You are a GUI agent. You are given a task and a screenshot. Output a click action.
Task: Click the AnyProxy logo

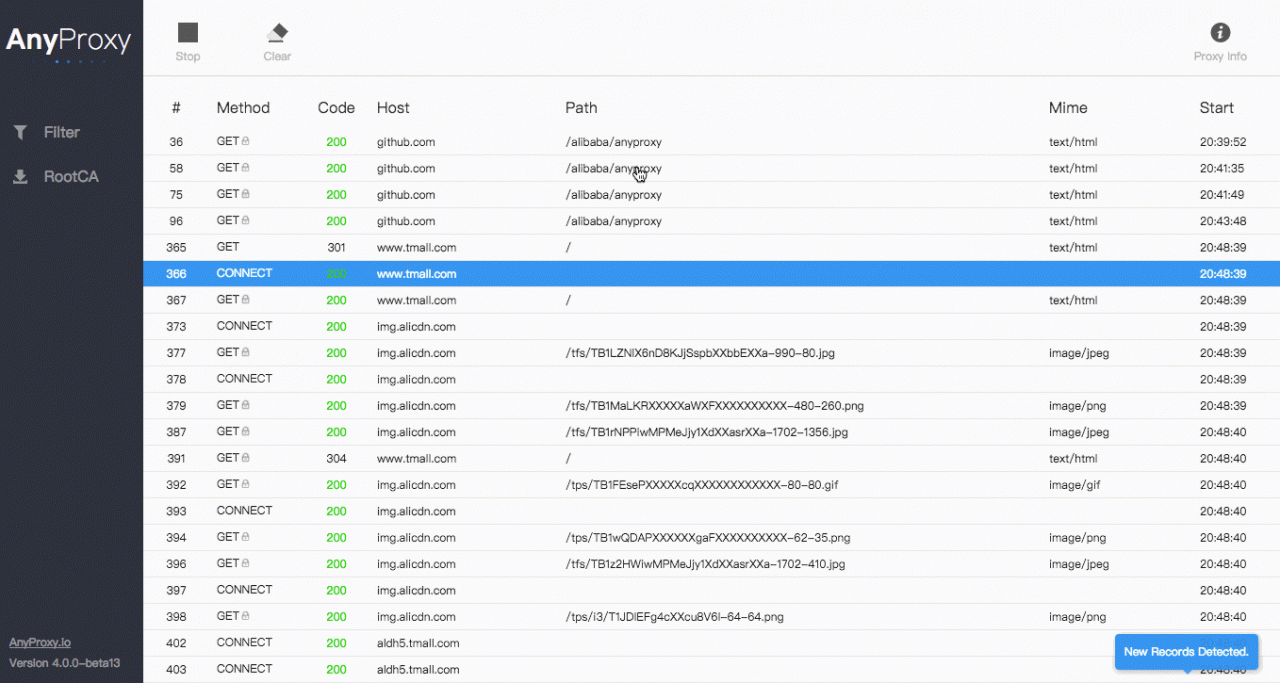pyautogui.click(x=69, y=41)
